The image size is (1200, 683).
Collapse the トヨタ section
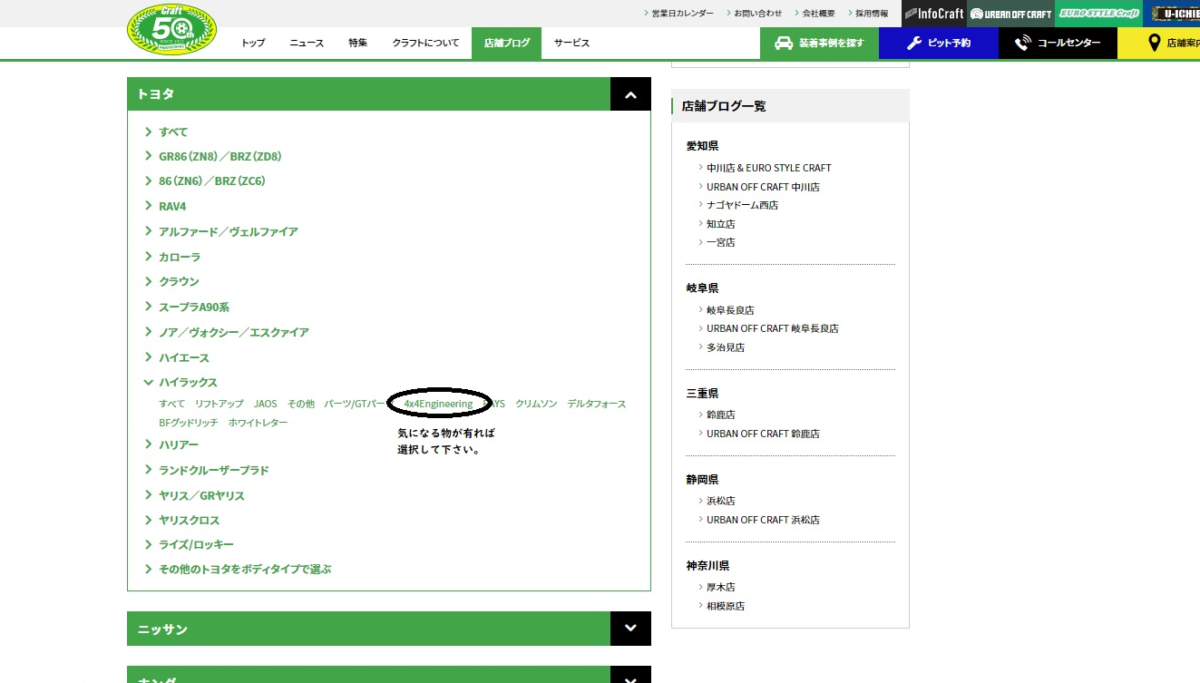(630, 94)
